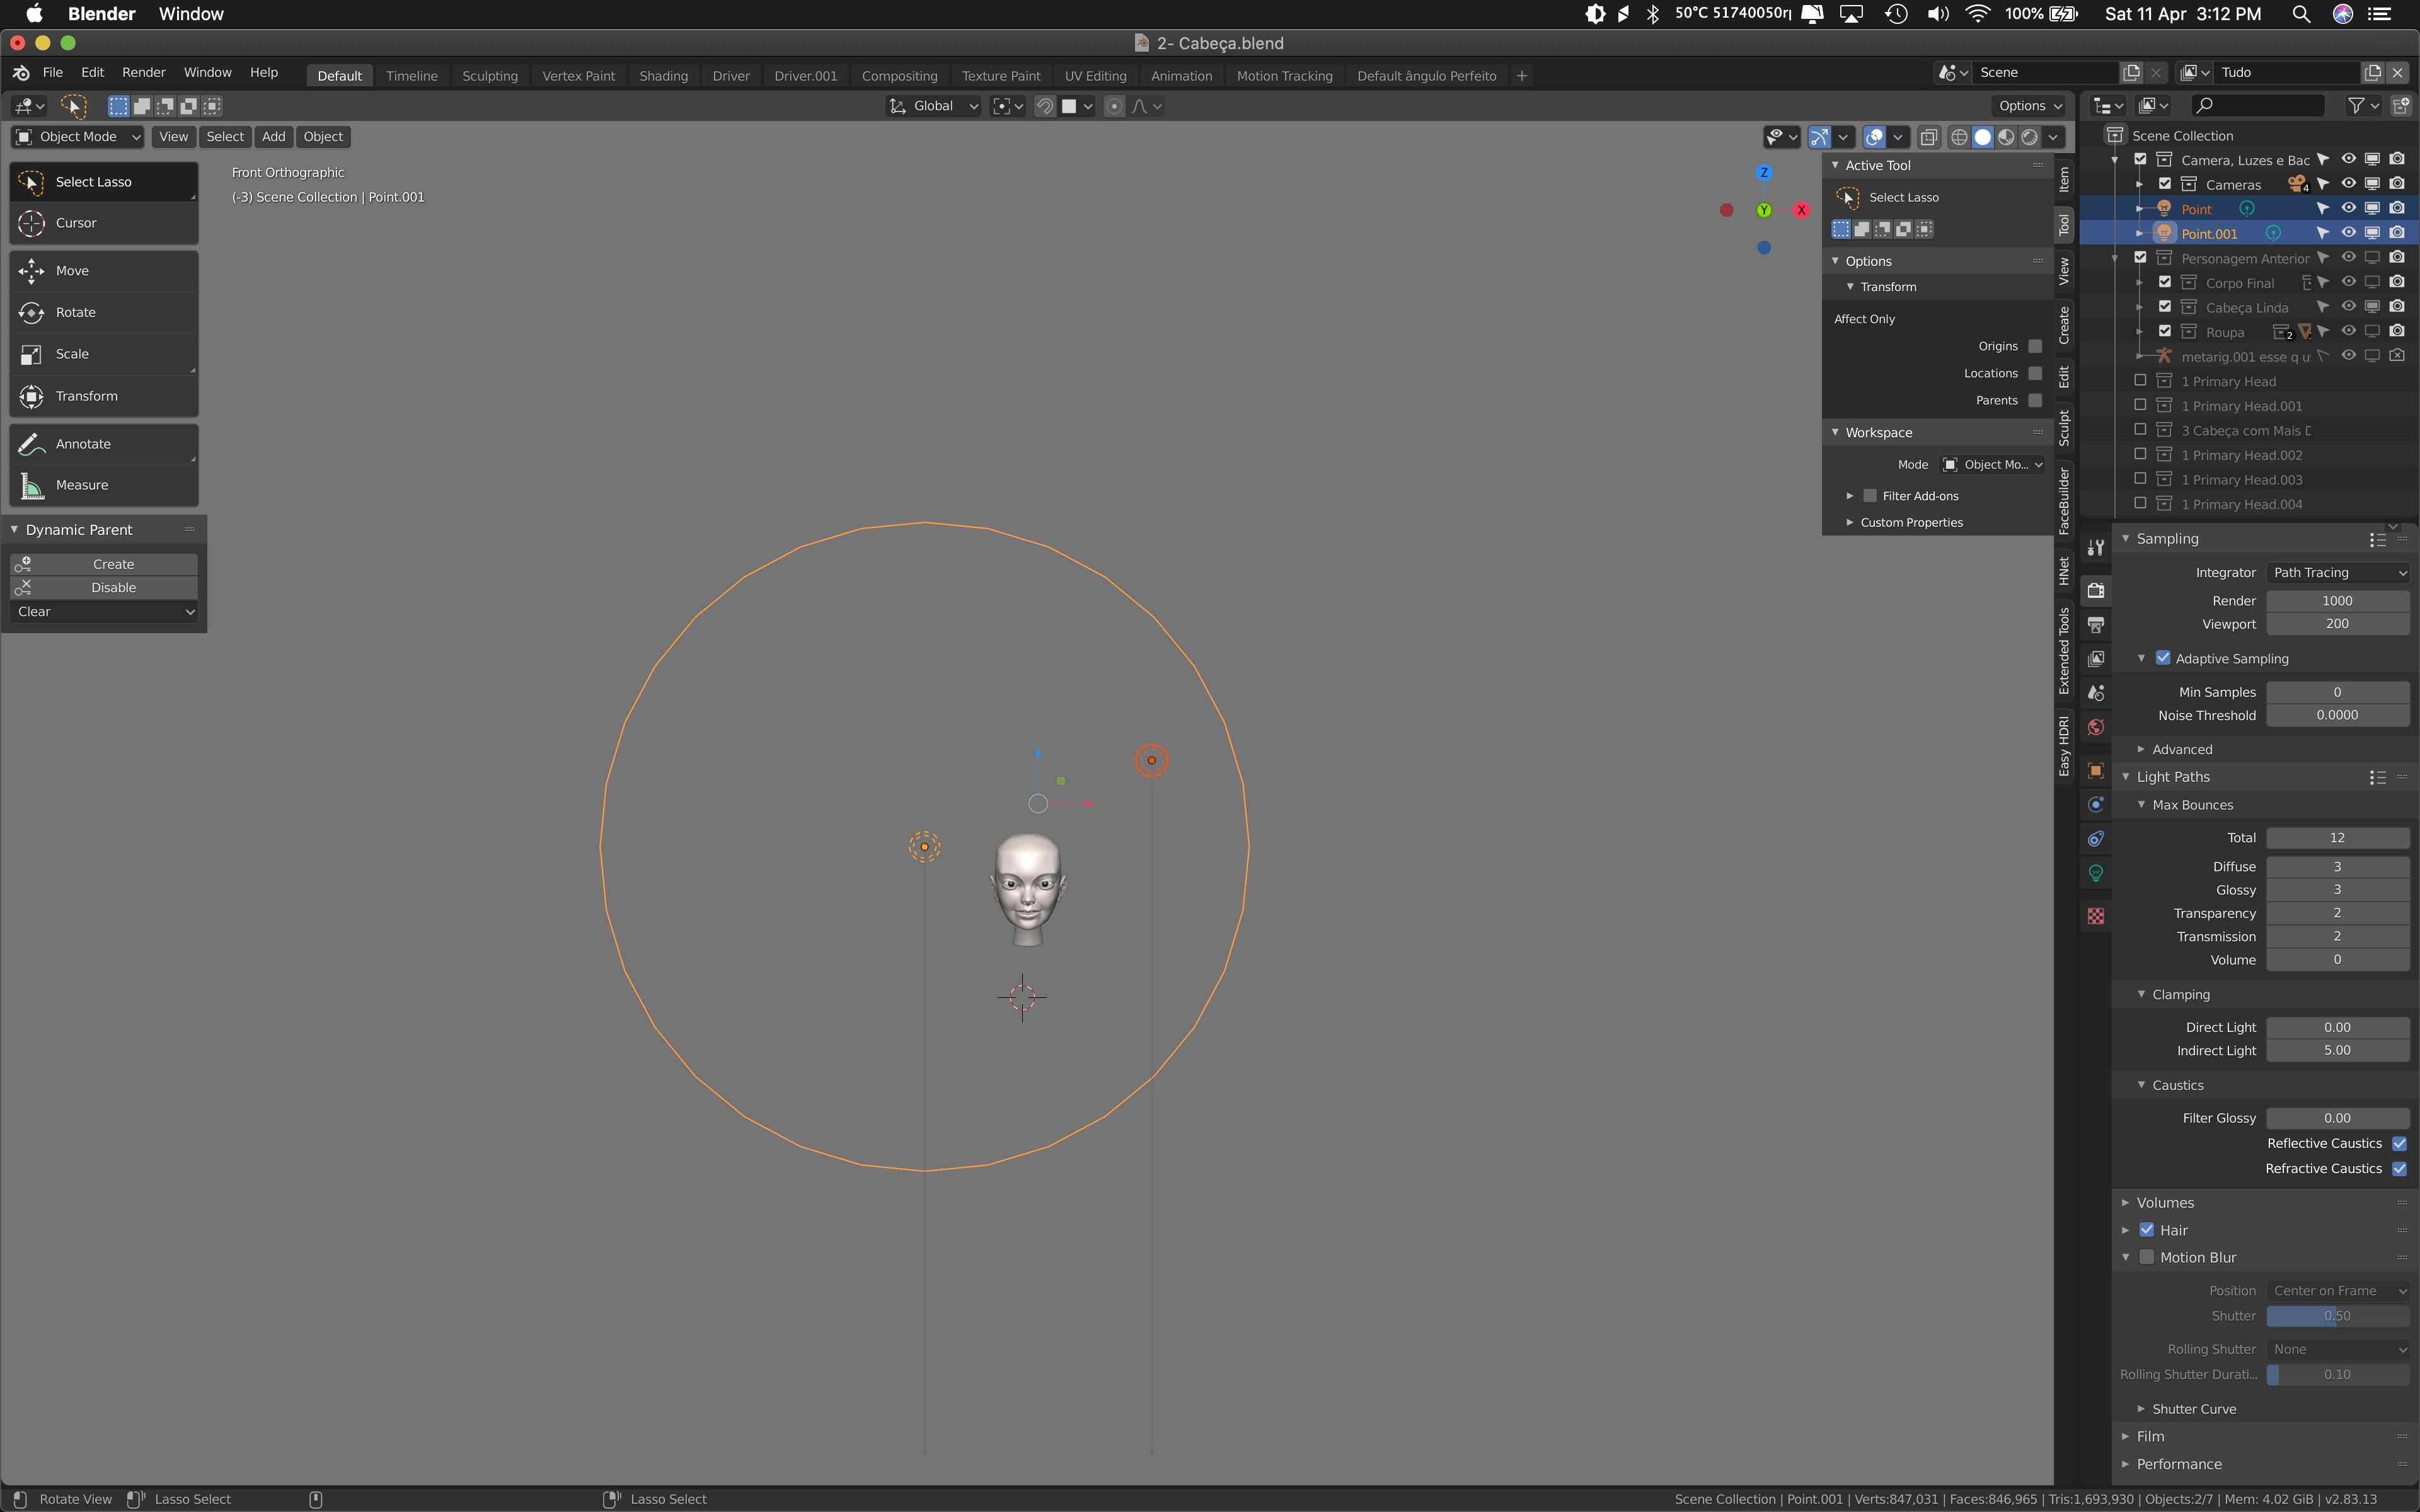This screenshot has width=2420, height=1512.
Task: Open the UV Editing workspace tab
Action: pos(1095,76)
